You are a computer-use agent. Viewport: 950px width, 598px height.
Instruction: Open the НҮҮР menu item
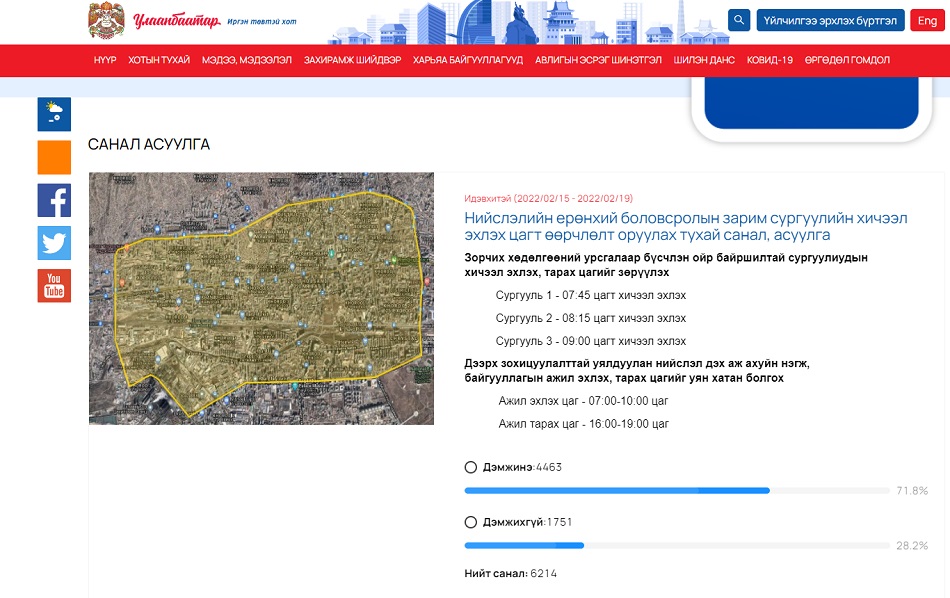105,60
